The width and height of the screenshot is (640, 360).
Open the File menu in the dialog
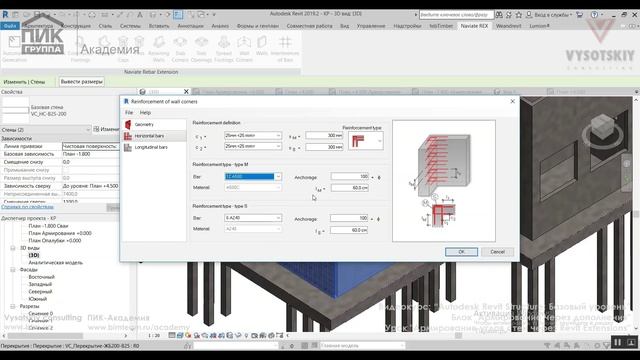[x=129, y=113]
